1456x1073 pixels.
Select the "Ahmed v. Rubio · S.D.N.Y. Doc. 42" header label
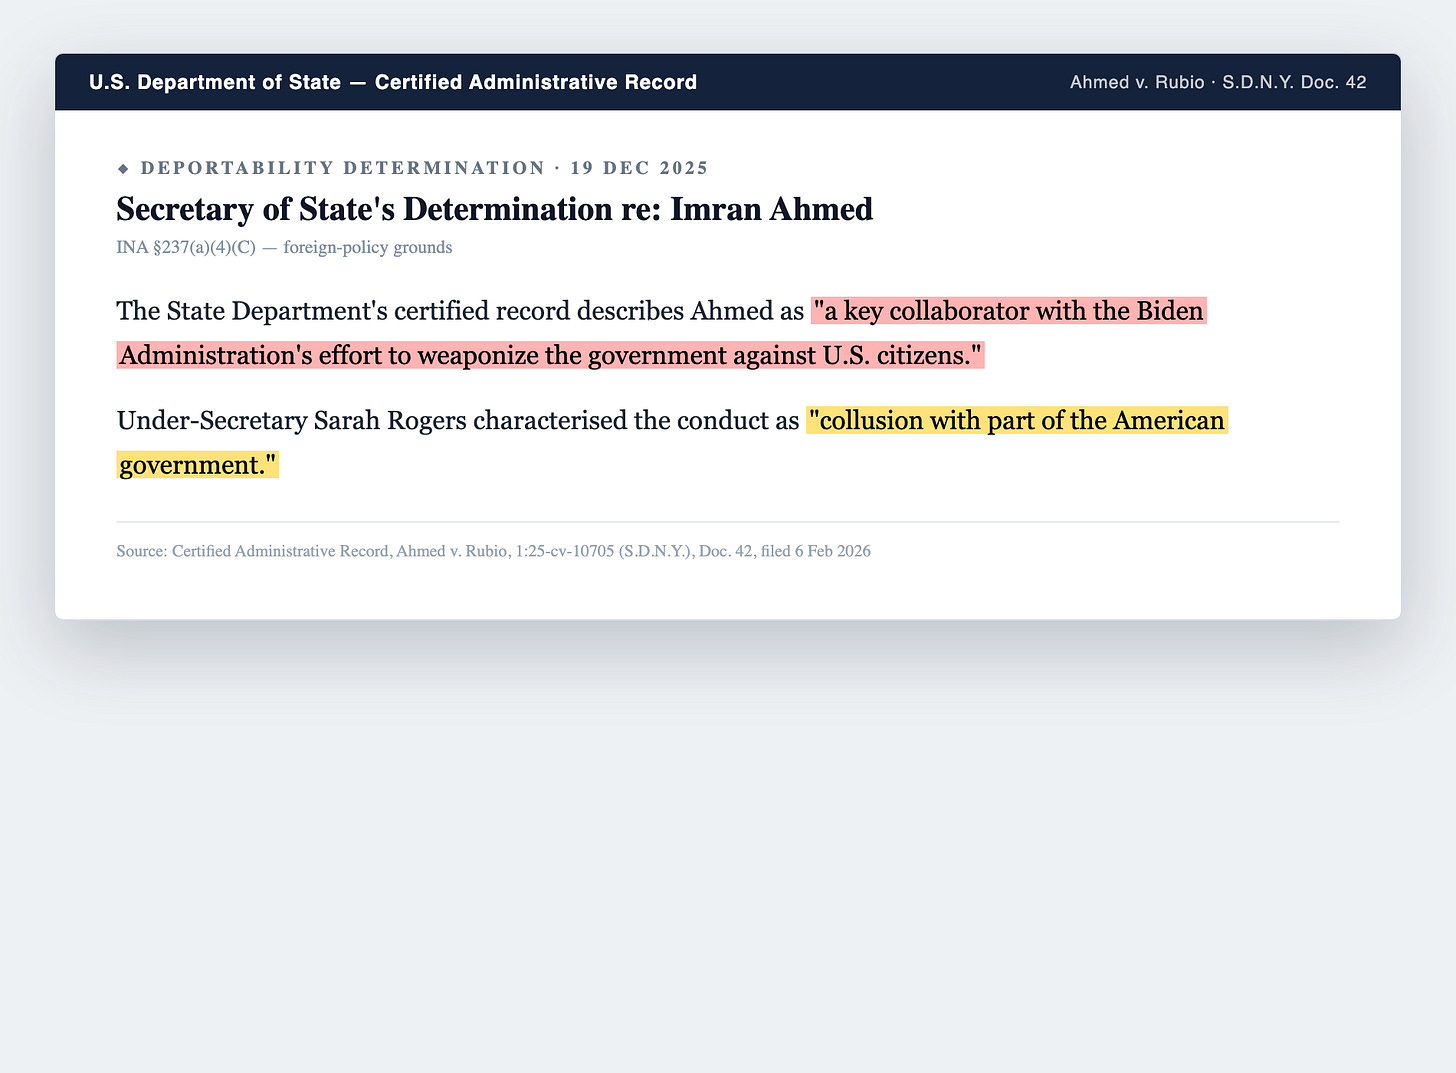click(x=1218, y=82)
